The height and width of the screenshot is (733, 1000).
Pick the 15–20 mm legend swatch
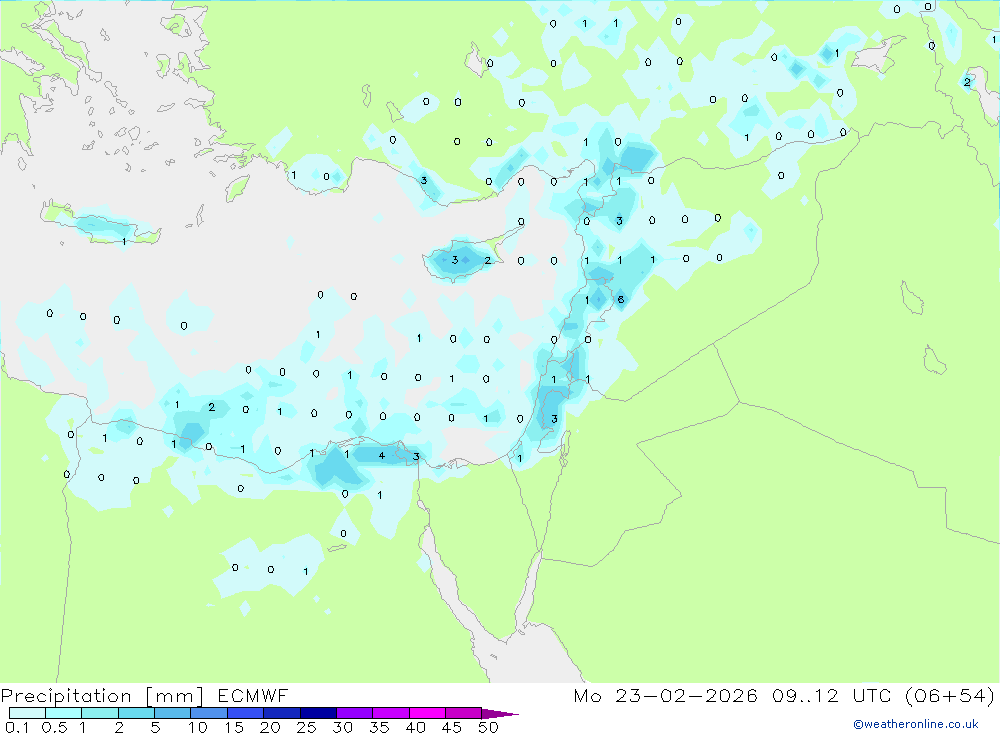click(x=245, y=713)
